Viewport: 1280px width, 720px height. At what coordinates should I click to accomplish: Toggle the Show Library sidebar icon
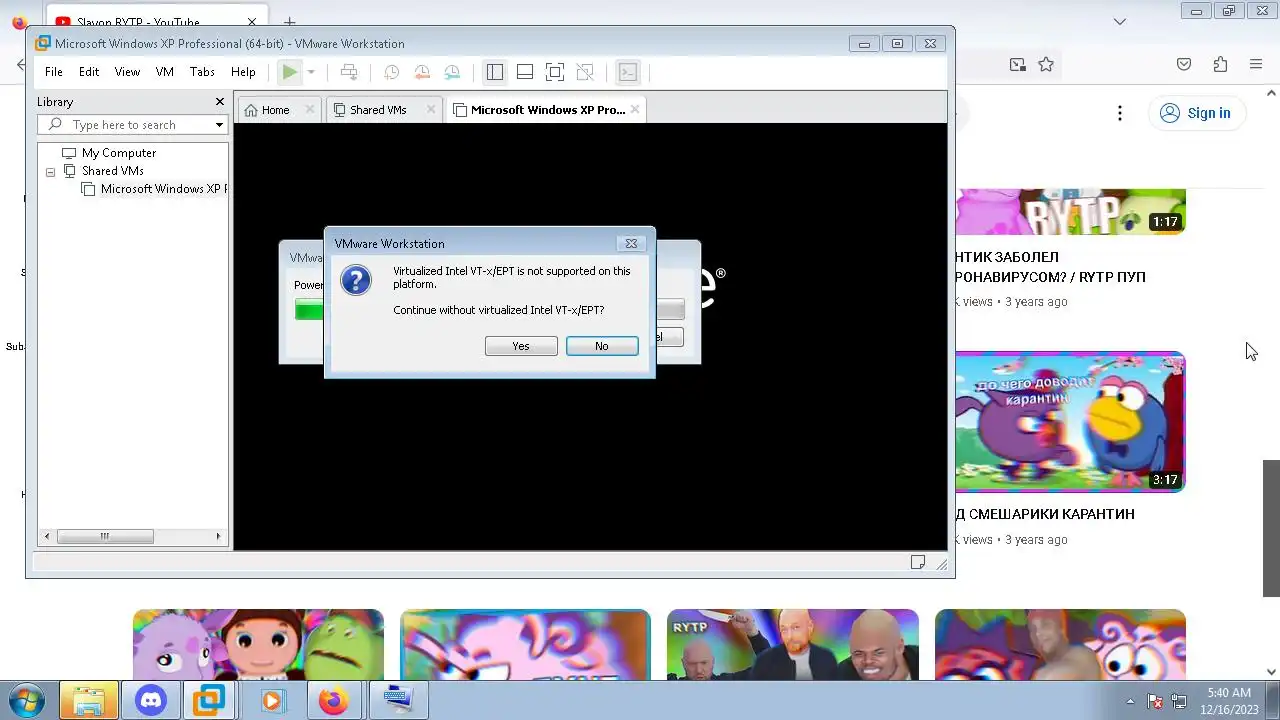click(x=494, y=72)
